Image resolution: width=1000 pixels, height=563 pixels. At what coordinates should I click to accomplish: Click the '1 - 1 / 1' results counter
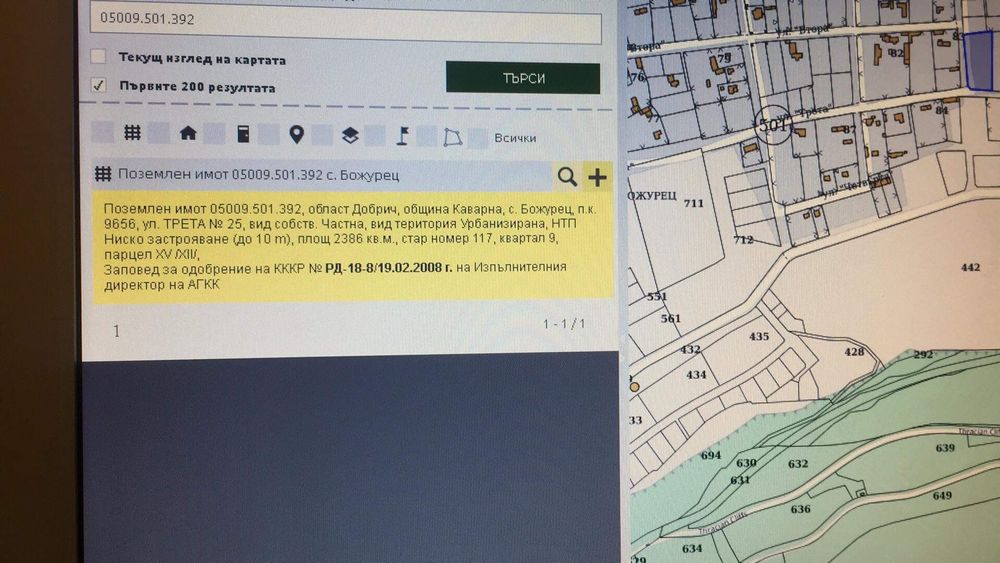point(564,324)
